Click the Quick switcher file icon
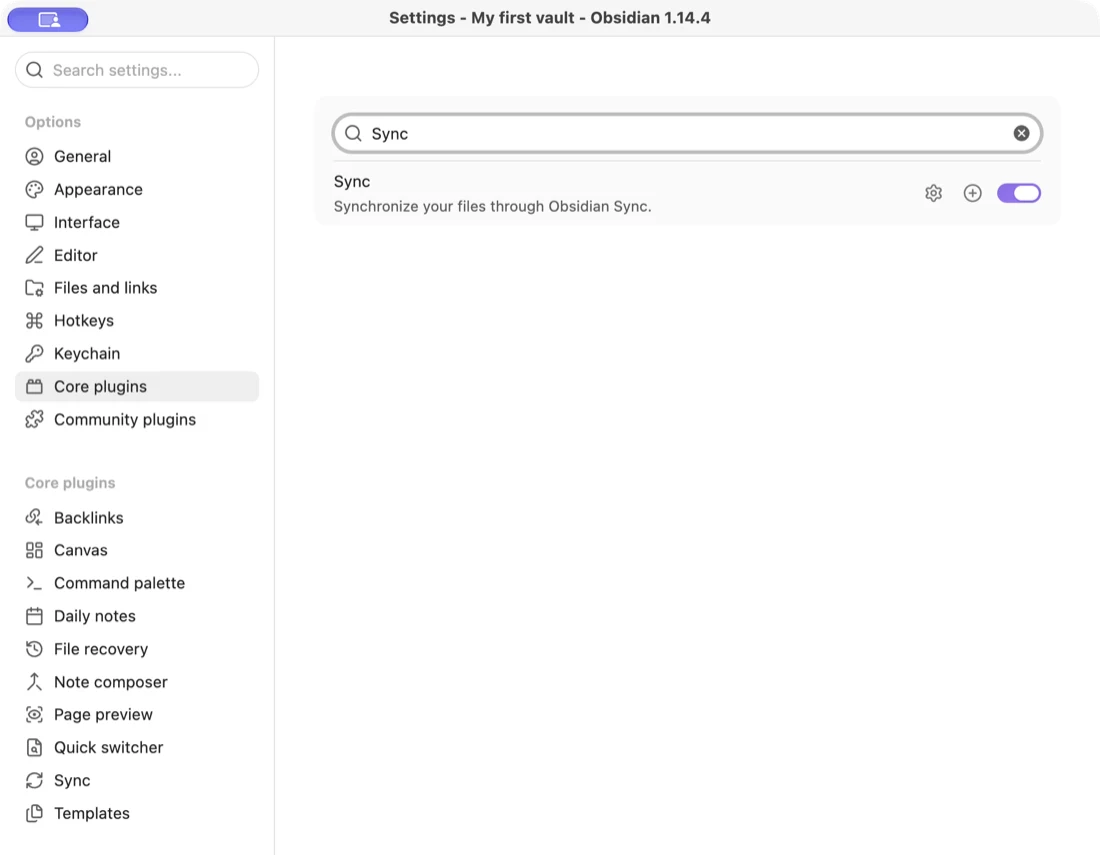Screen dimensions: 1100x855 34,748
